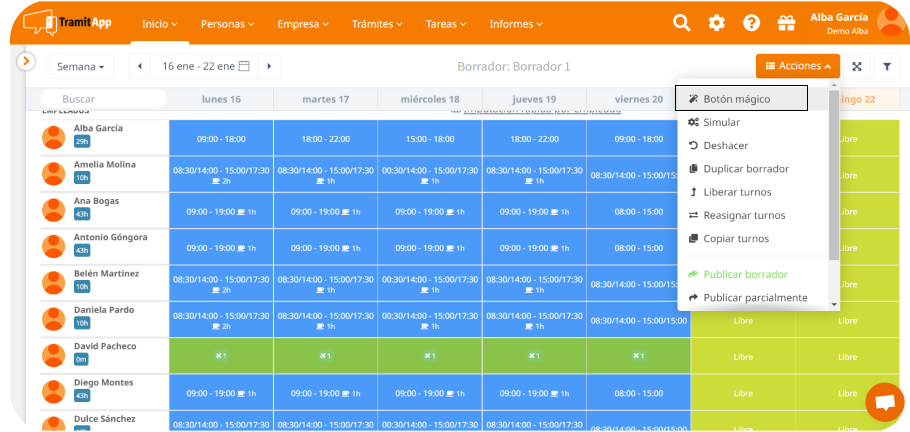This screenshot has height=432, width=910.
Task: Expand the left sidebar orange arrow
Action: tap(27, 62)
